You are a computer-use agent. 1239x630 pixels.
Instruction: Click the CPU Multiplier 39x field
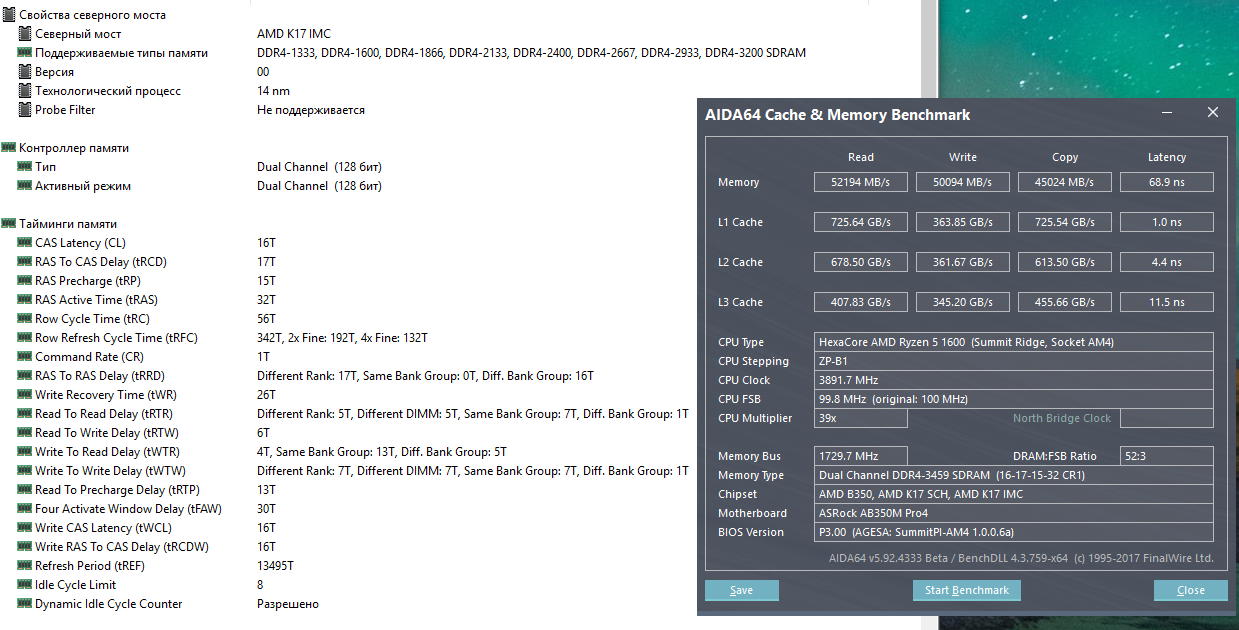(x=861, y=418)
